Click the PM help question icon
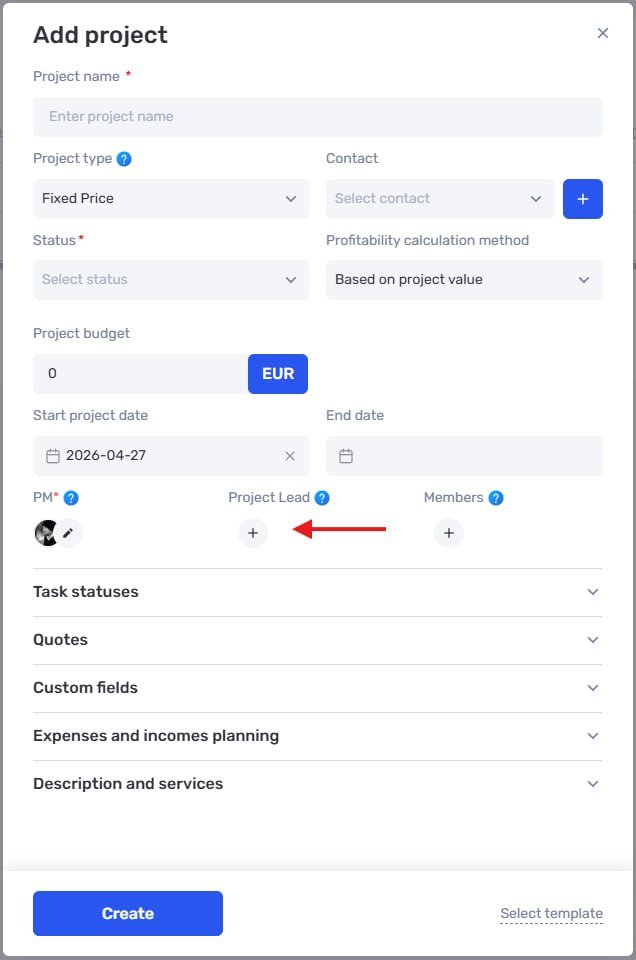Screen dimensions: 636x960 click(x=71, y=498)
